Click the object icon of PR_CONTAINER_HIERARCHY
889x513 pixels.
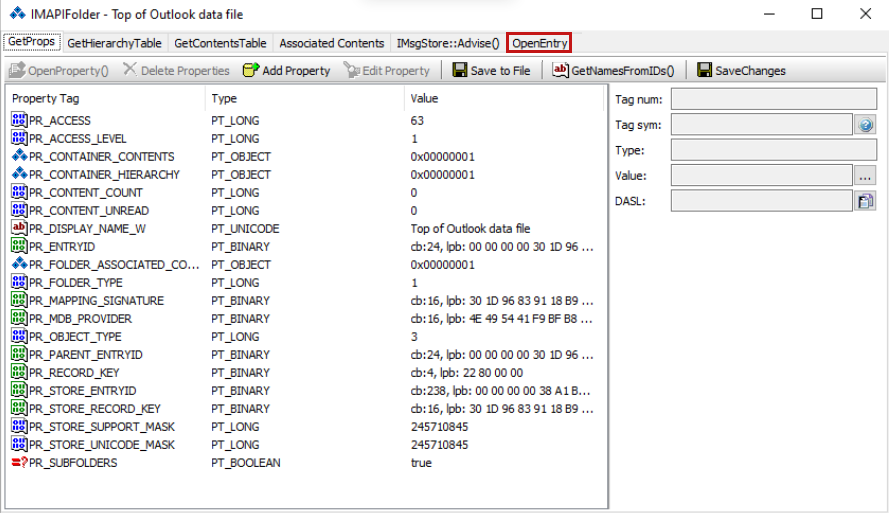click(x=19, y=173)
